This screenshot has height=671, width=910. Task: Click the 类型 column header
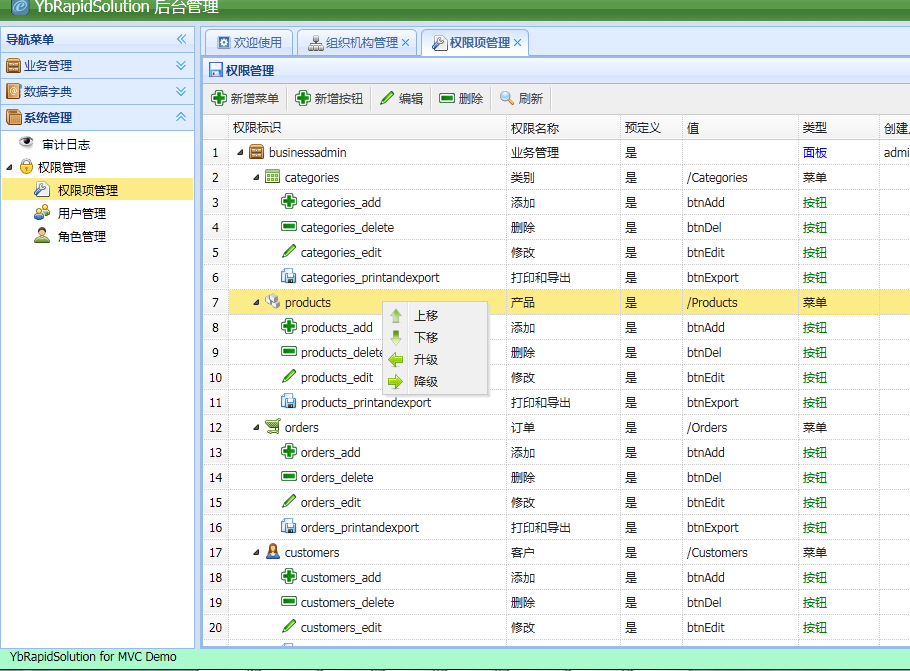pyautogui.click(x=838, y=127)
